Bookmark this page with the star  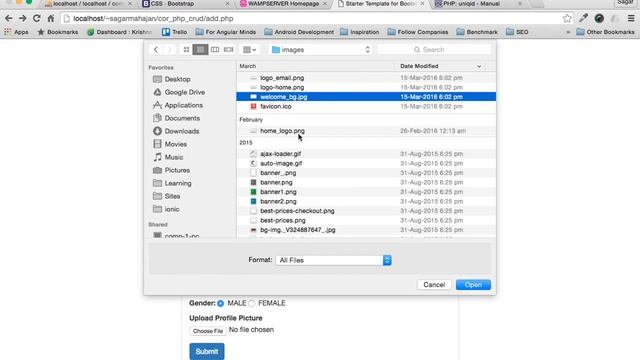567,18
